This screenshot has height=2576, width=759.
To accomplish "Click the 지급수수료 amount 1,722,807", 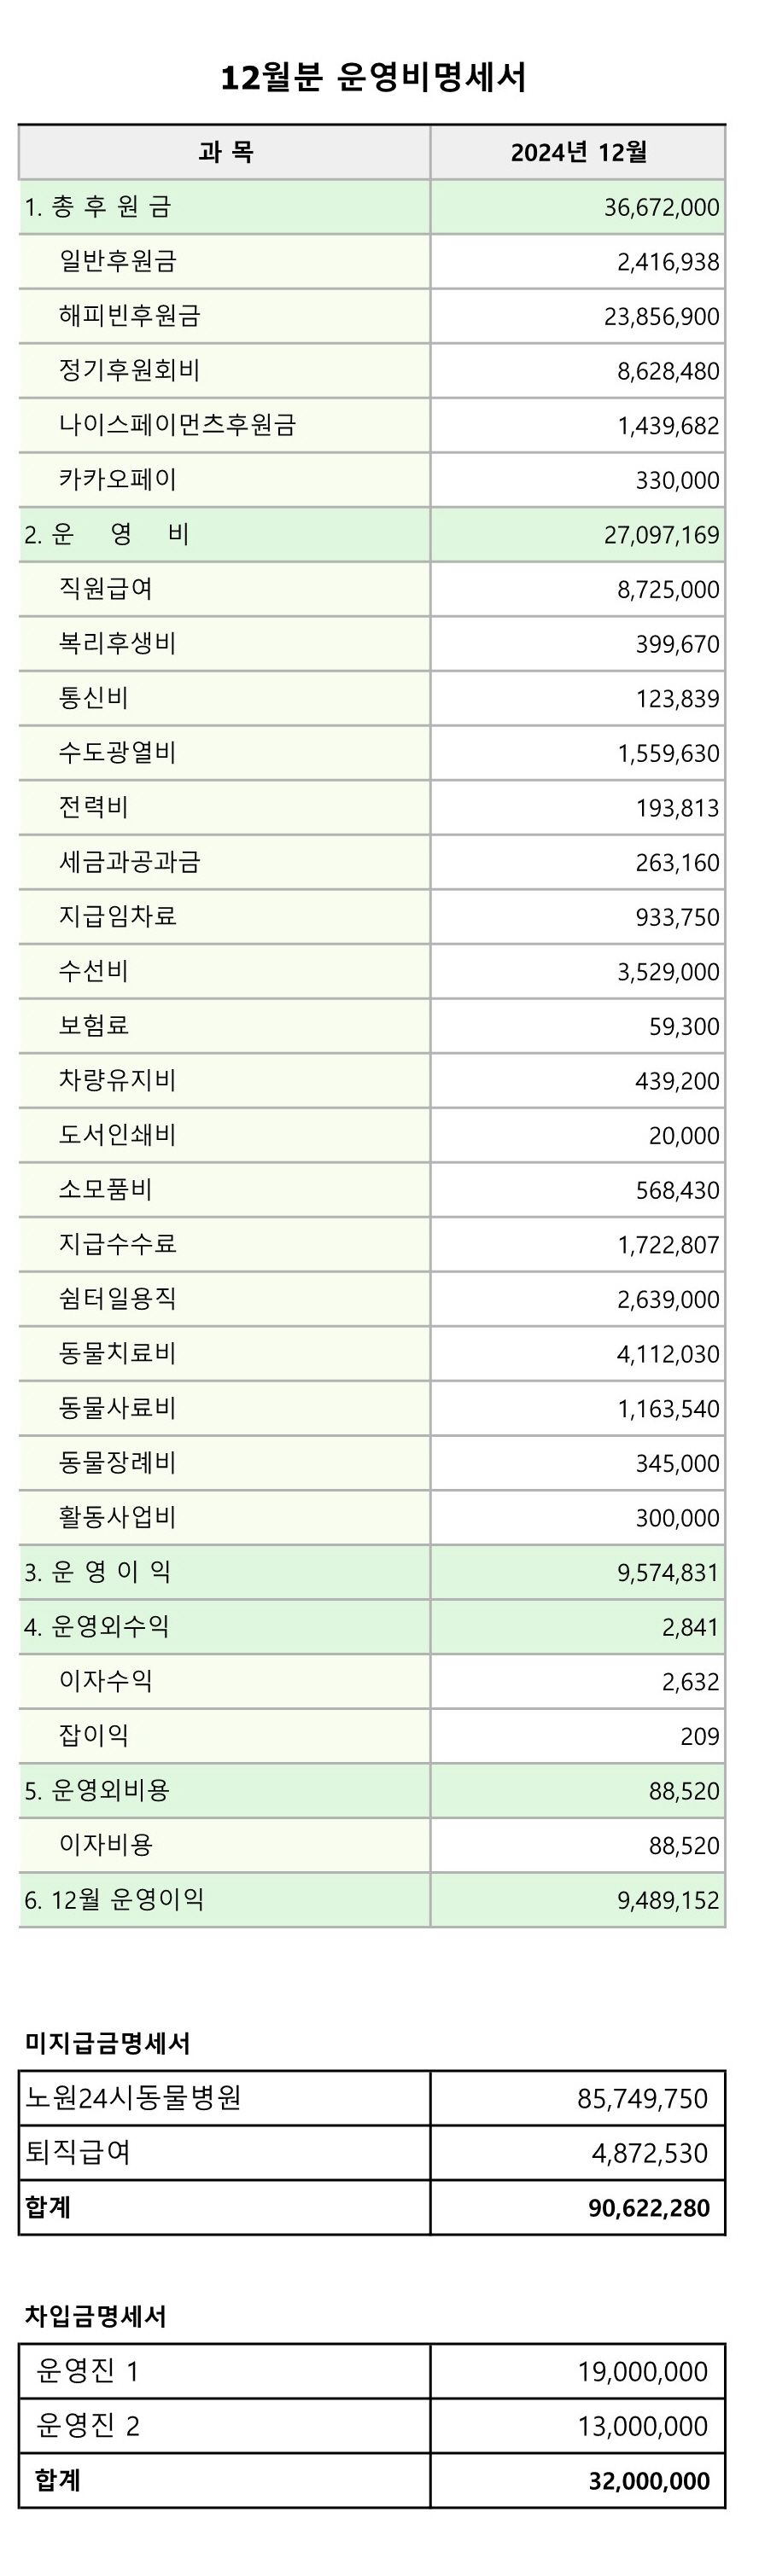I will 668,1246.
